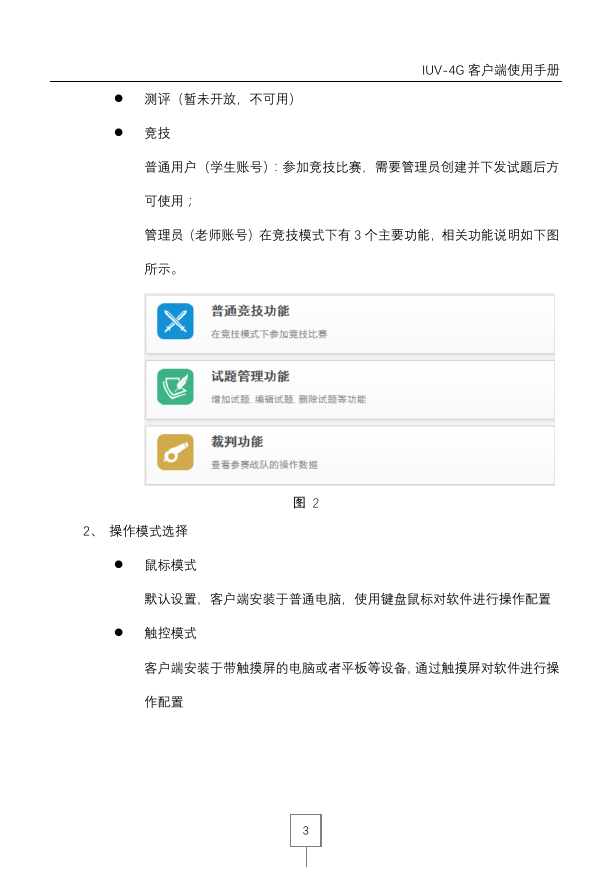This screenshot has height=869, width=612.
Task: Click the bullet dot before 鼠标模式
Action: [119, 565]
